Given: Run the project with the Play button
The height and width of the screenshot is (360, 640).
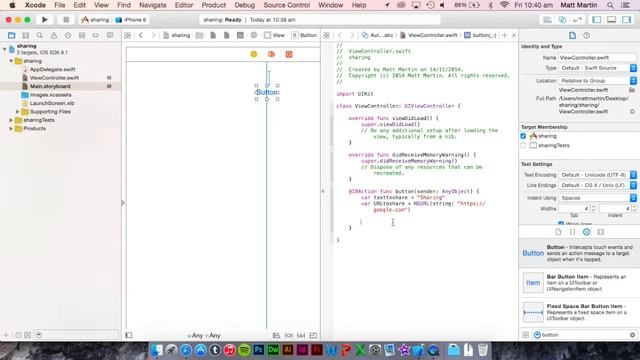Looking at the screenshot, I should pyautogui.click(x=44, y=20).
